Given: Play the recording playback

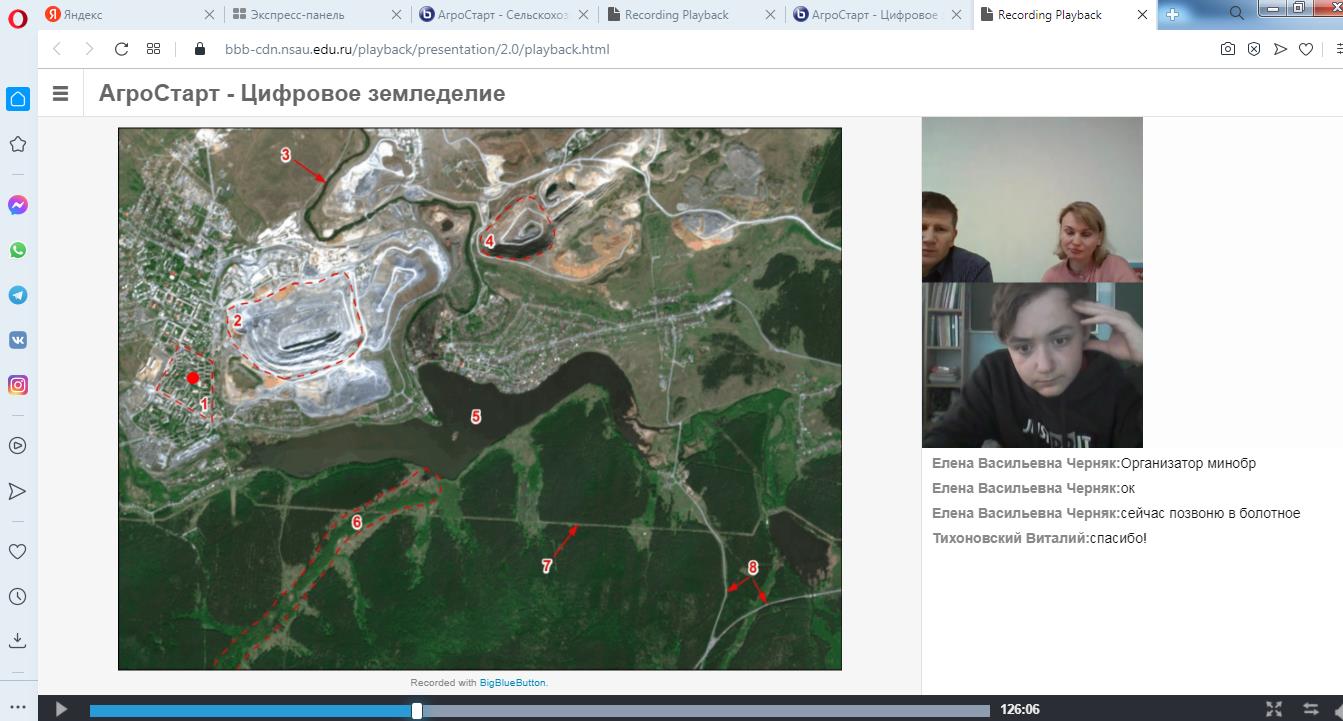Looking at the screenshot, I should click(x=61, y=709).
